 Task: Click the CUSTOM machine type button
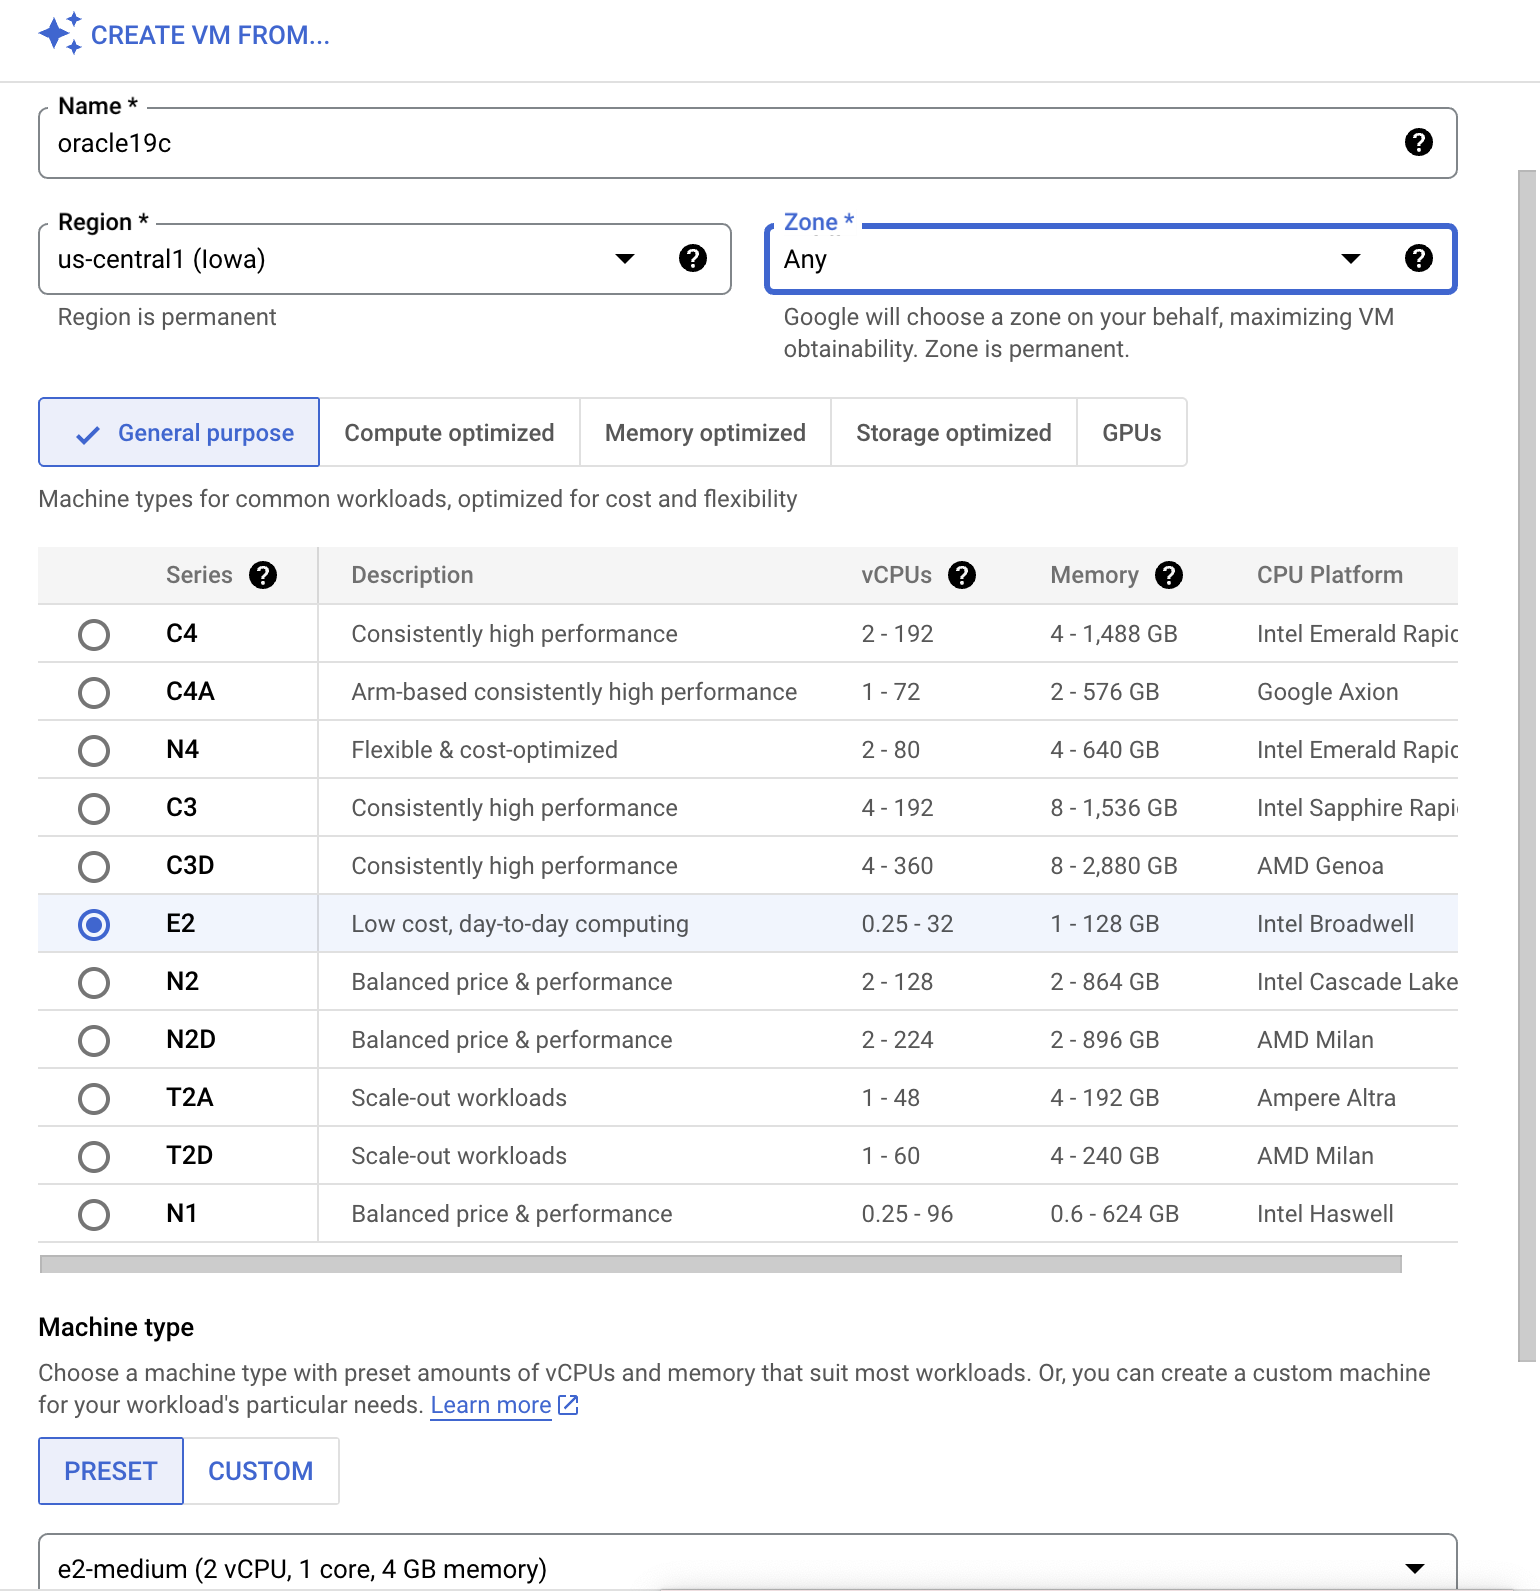tap(260, 1471)
